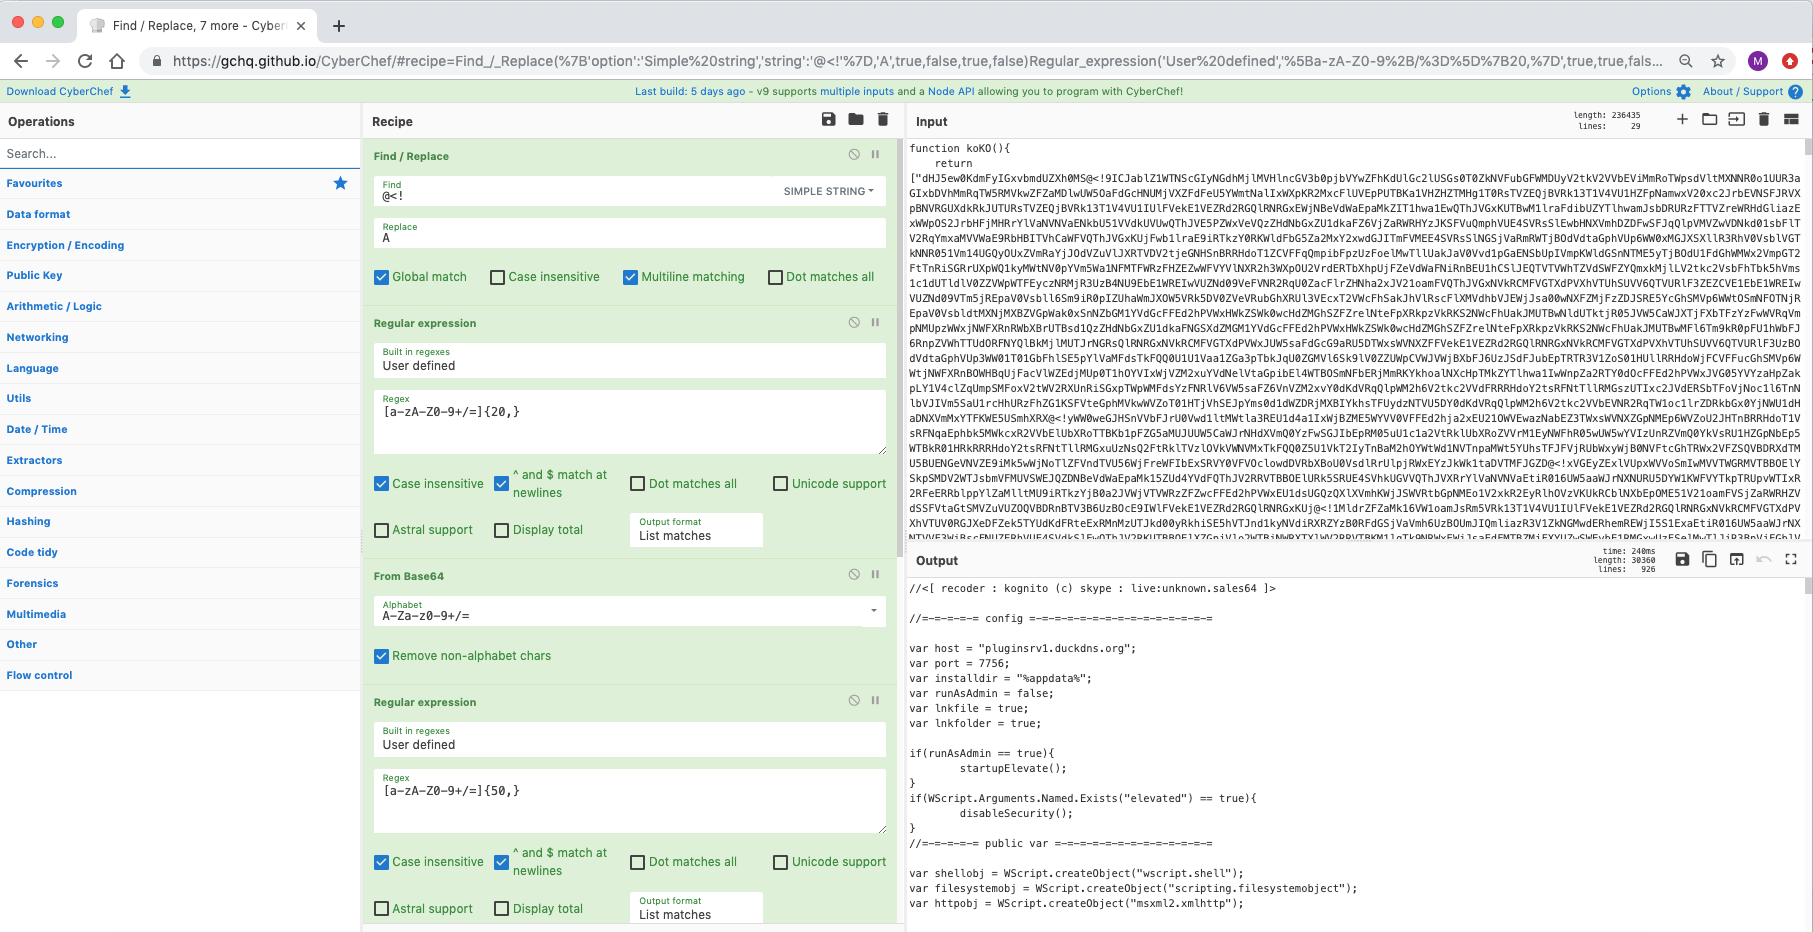1813x932 pixels.
Task: Undo the output-to-input switch
Action: click(1764, 559)
